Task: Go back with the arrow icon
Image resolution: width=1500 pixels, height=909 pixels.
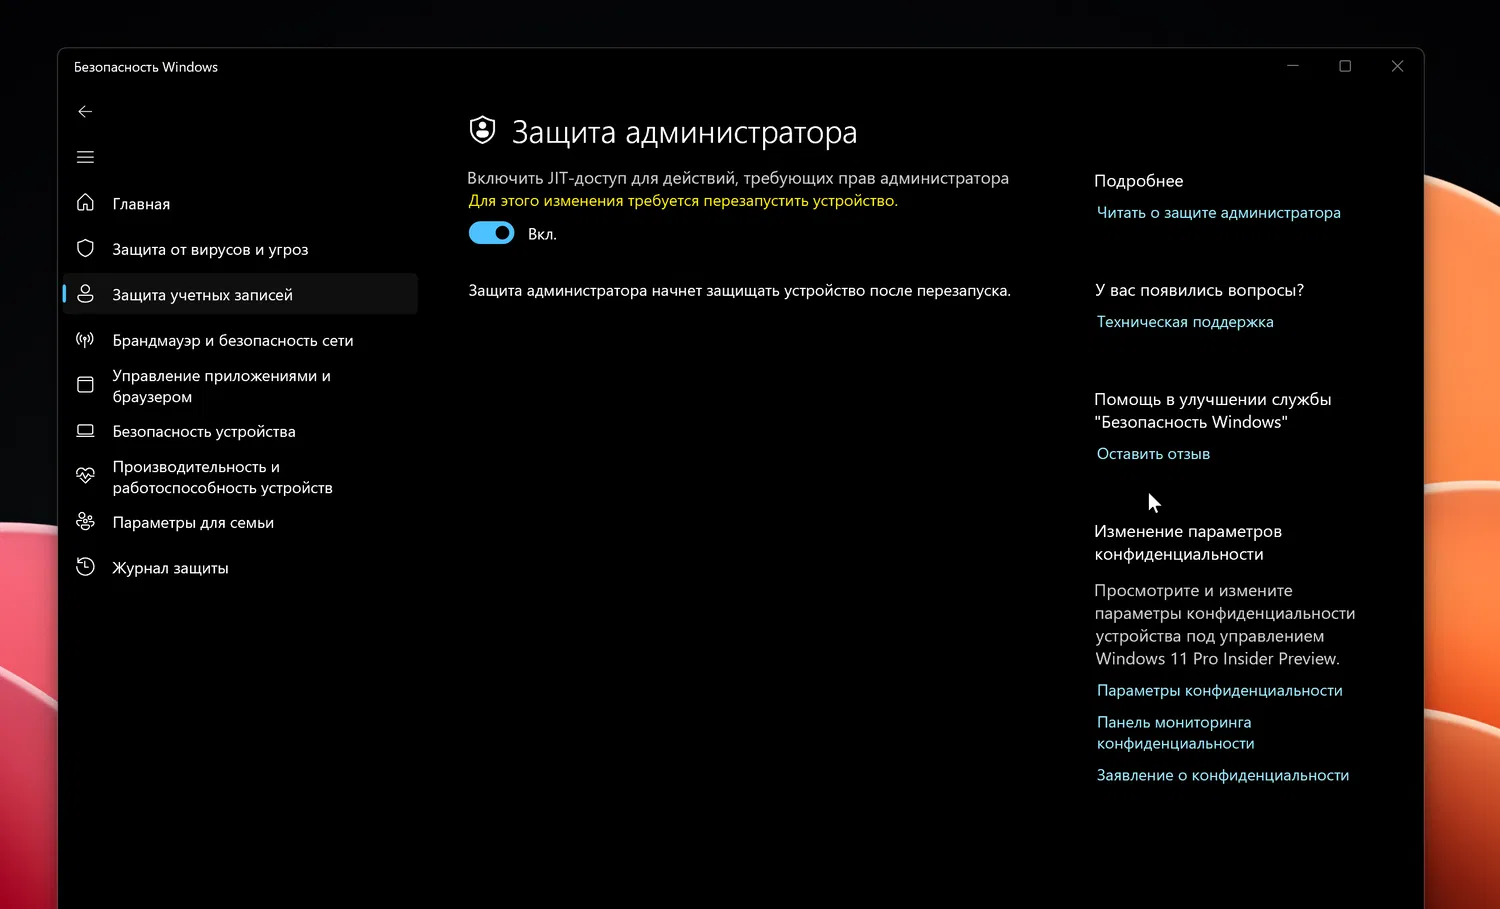Action: [x=85, y=112]
